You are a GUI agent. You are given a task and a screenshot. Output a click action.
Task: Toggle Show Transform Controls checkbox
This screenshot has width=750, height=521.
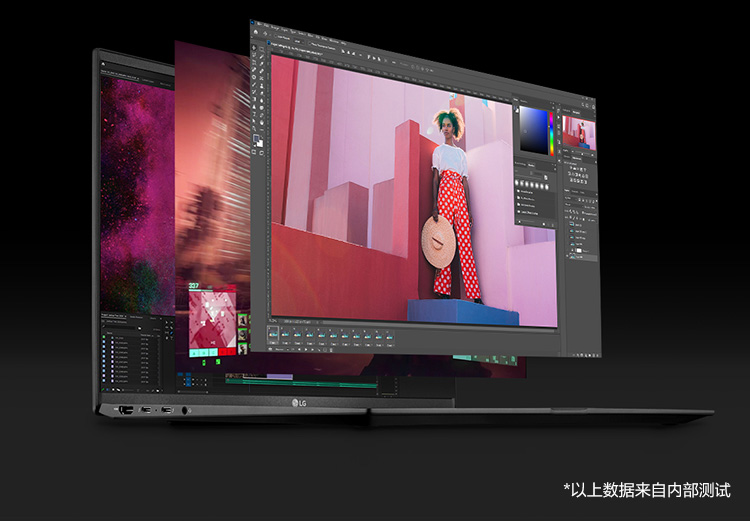(309, 44)
